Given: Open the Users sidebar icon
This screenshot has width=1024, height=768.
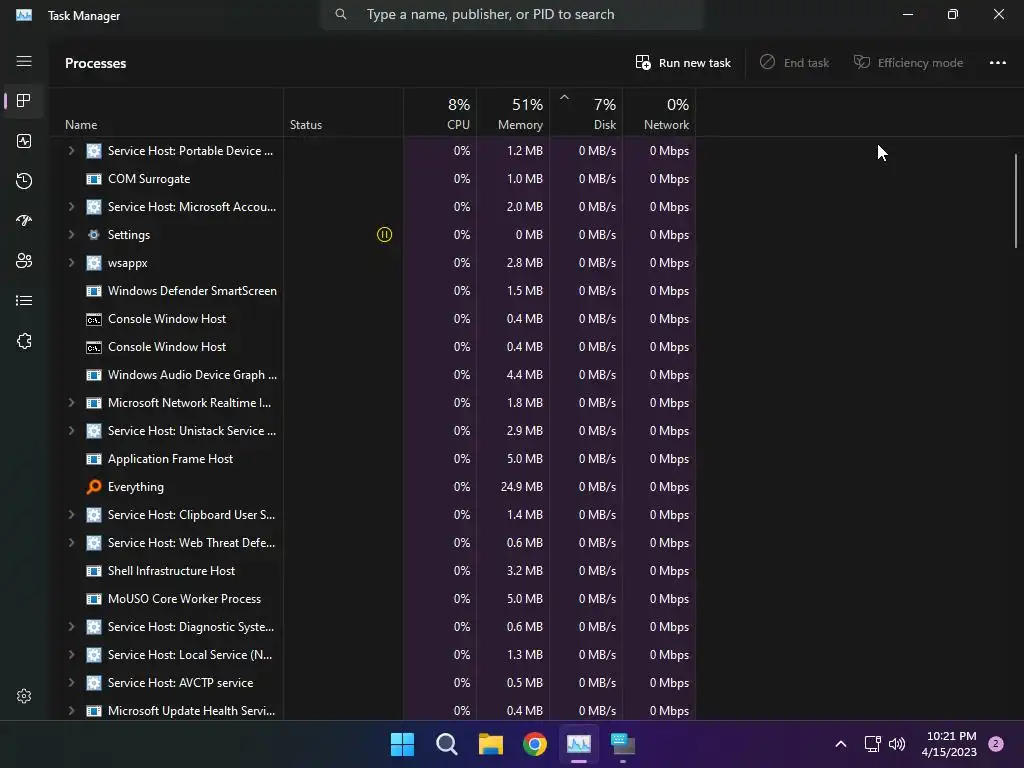Looking at the screenshot, I should pos(24,261).
